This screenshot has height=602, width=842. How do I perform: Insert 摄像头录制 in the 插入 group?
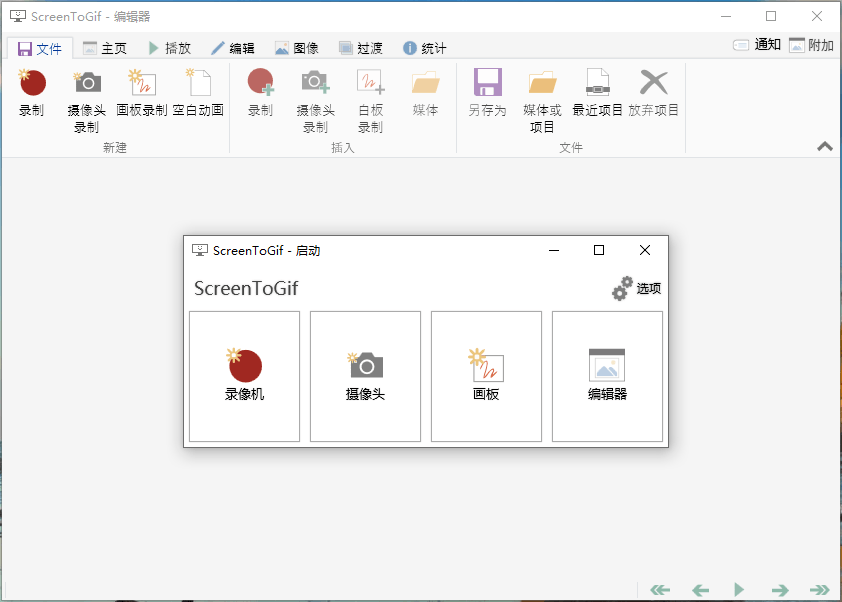[315, 101]
